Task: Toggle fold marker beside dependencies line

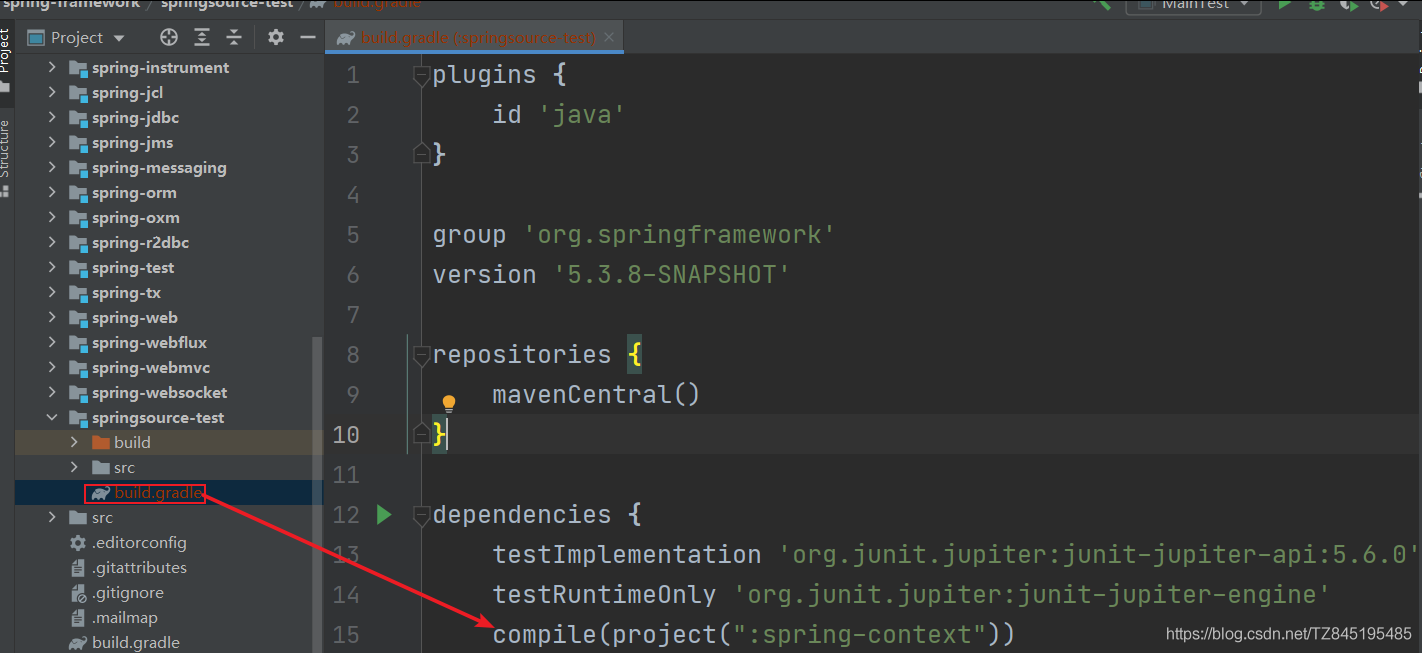Action: tap(422, 515)
